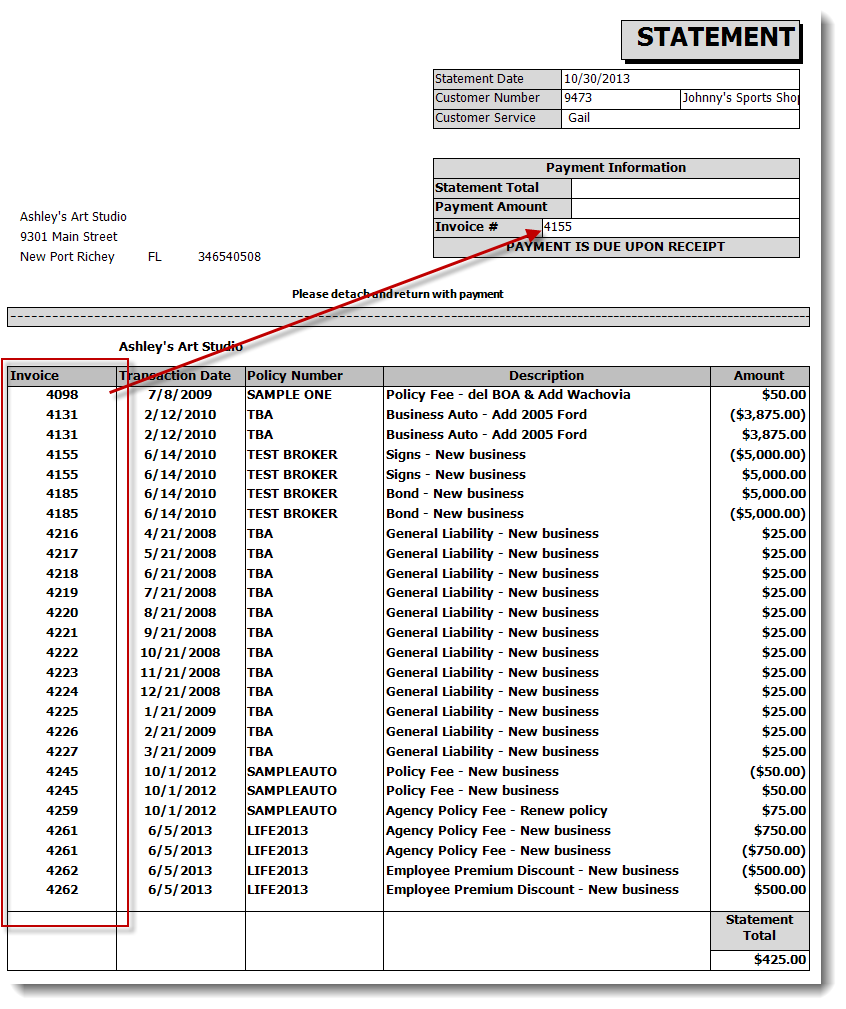Click PAYMENT IS DUE UPON RECEIPT notice

(x=616, y=247)
